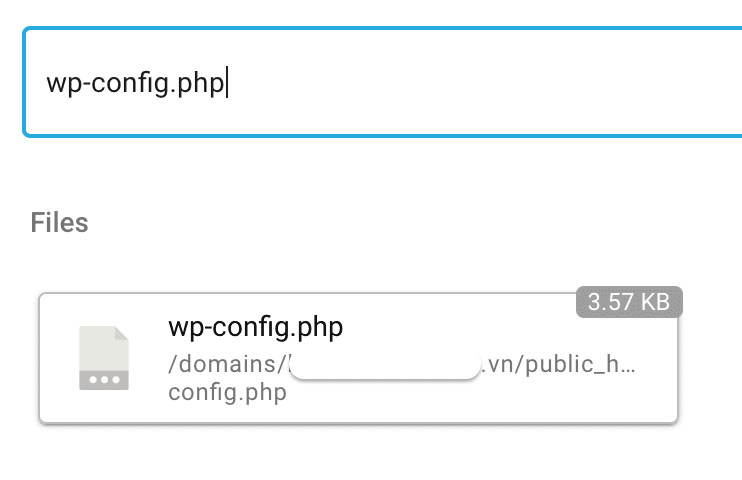
Task: Click the folded corner of the document icon
Action: [x=121, y=335]
